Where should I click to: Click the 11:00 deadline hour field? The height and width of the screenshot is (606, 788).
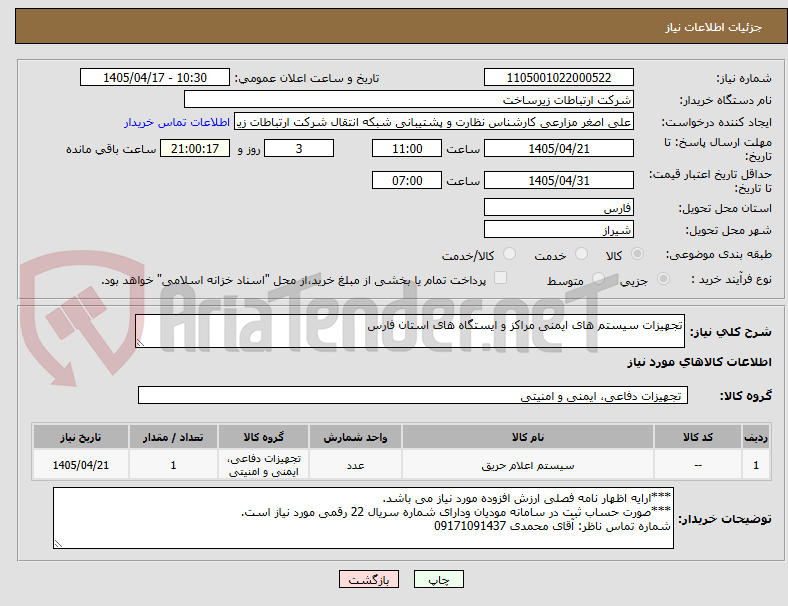[407, 149]
